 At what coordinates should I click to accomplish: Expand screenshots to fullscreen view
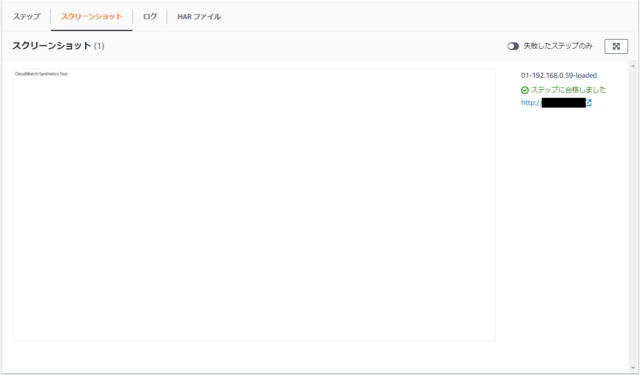(x=616, y=46)
